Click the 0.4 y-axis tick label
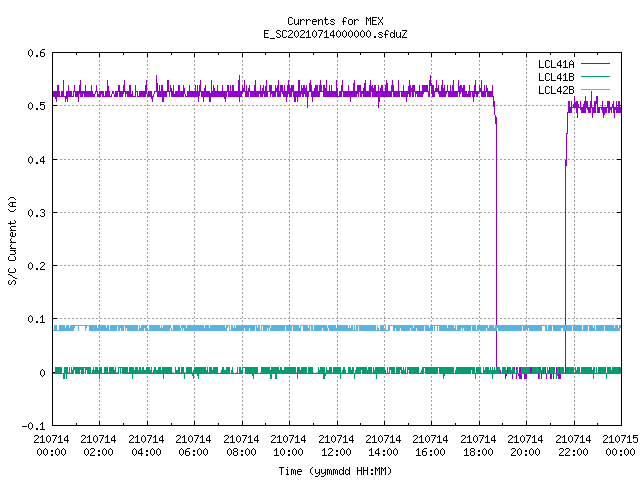The image size is (640, 480). click(36, 160)
